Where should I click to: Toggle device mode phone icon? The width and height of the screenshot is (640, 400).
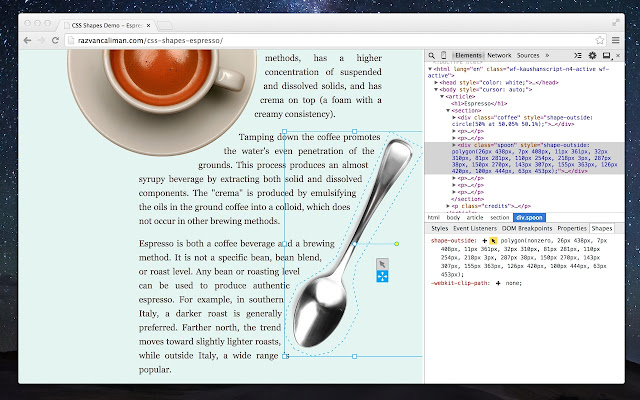pos(444,55)
